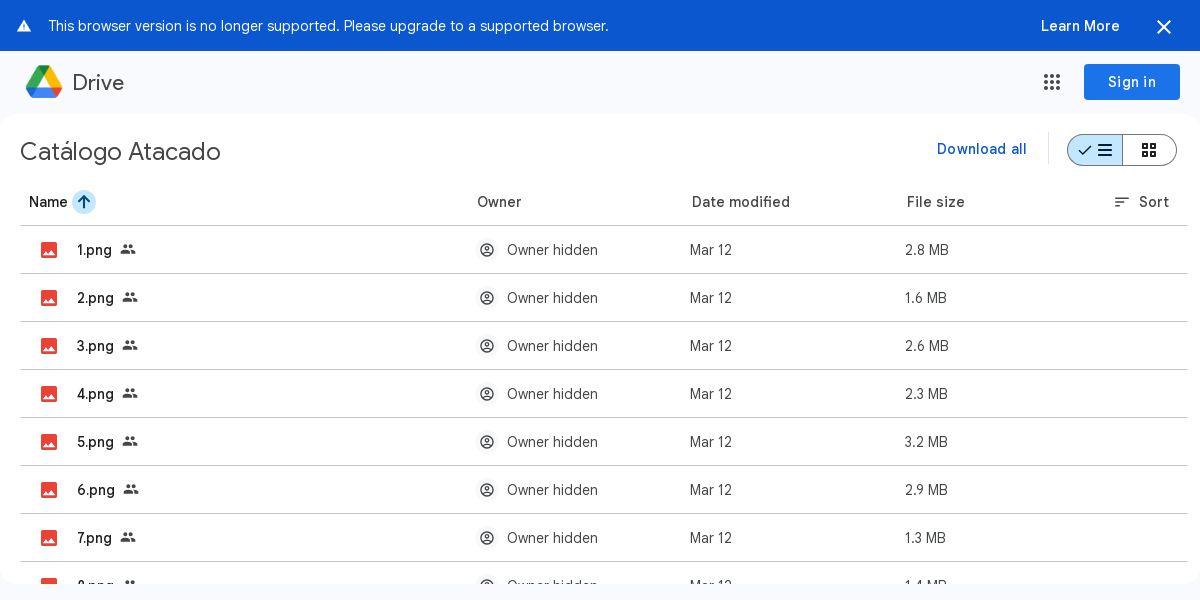Open the Google apps grid icon
The width and height of the screenshot is (1200, 600).
1052,82
